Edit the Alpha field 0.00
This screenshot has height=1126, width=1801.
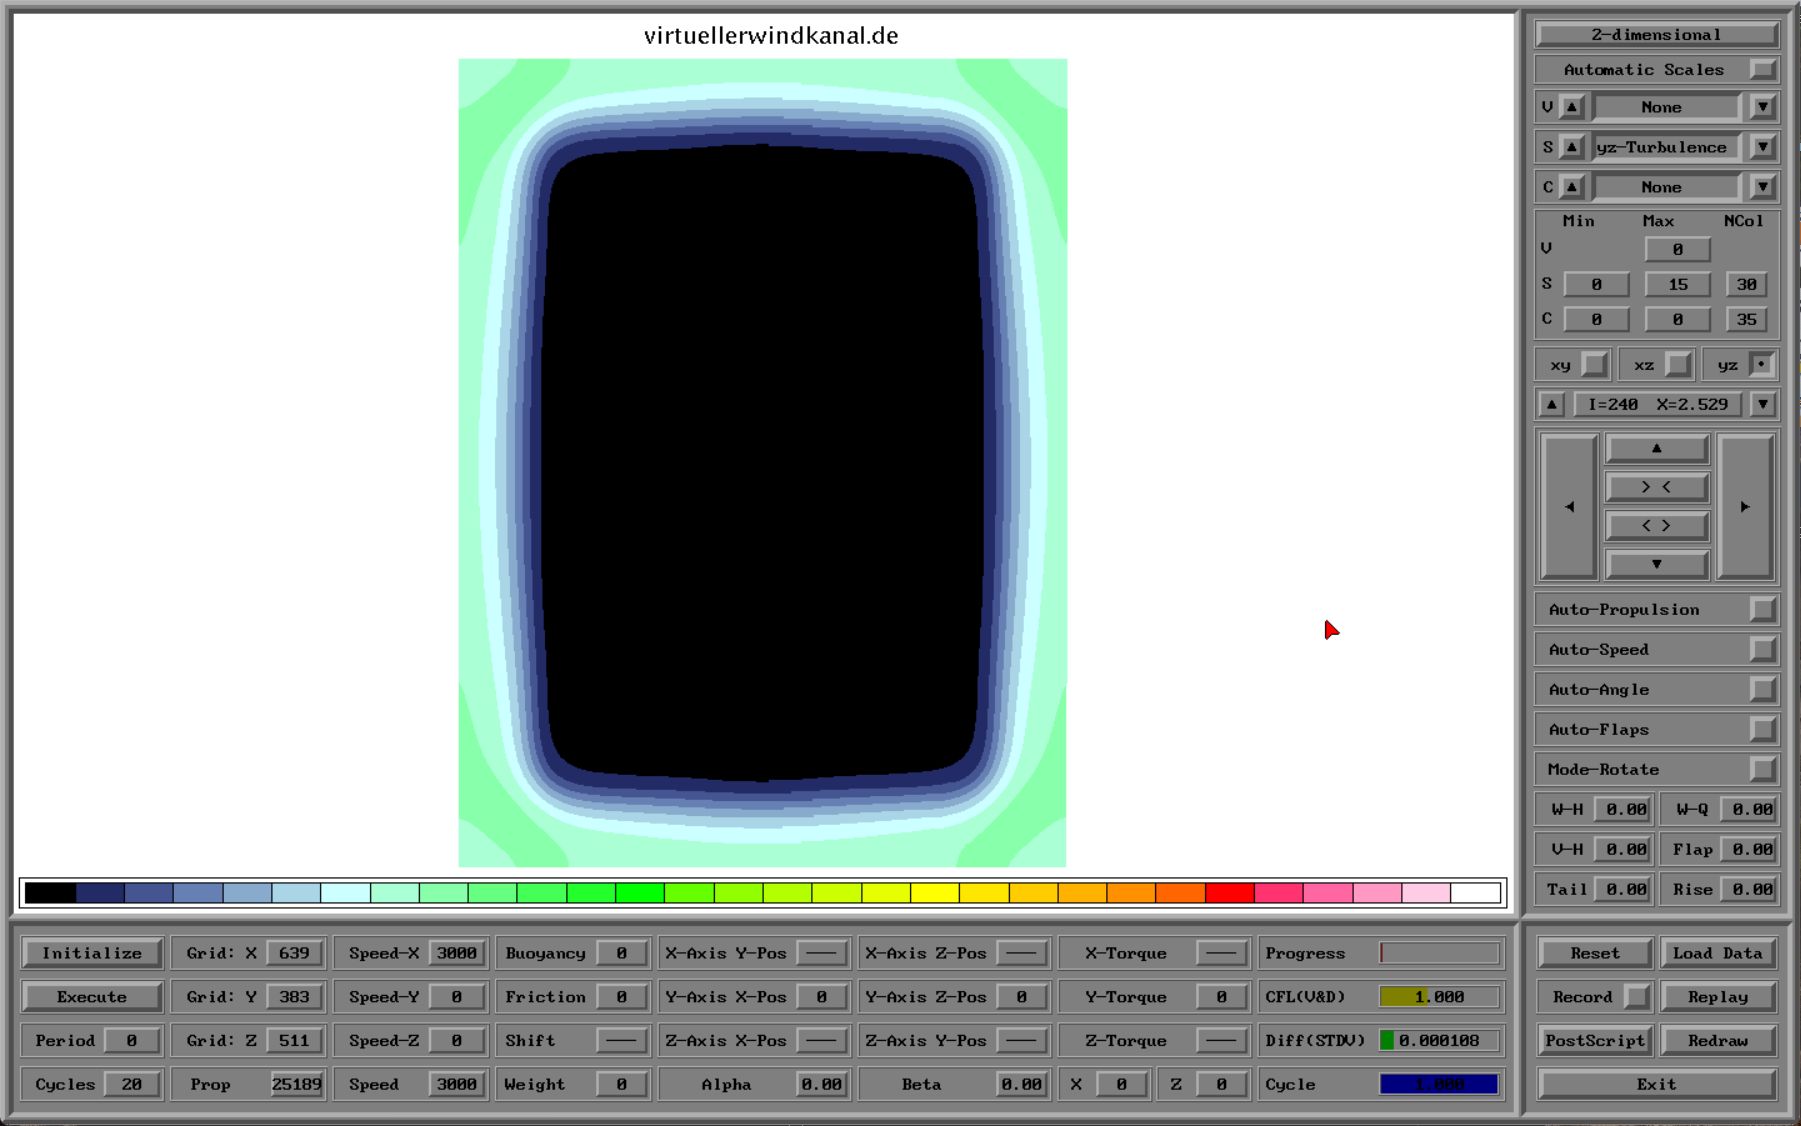[x=821, y=1084]
